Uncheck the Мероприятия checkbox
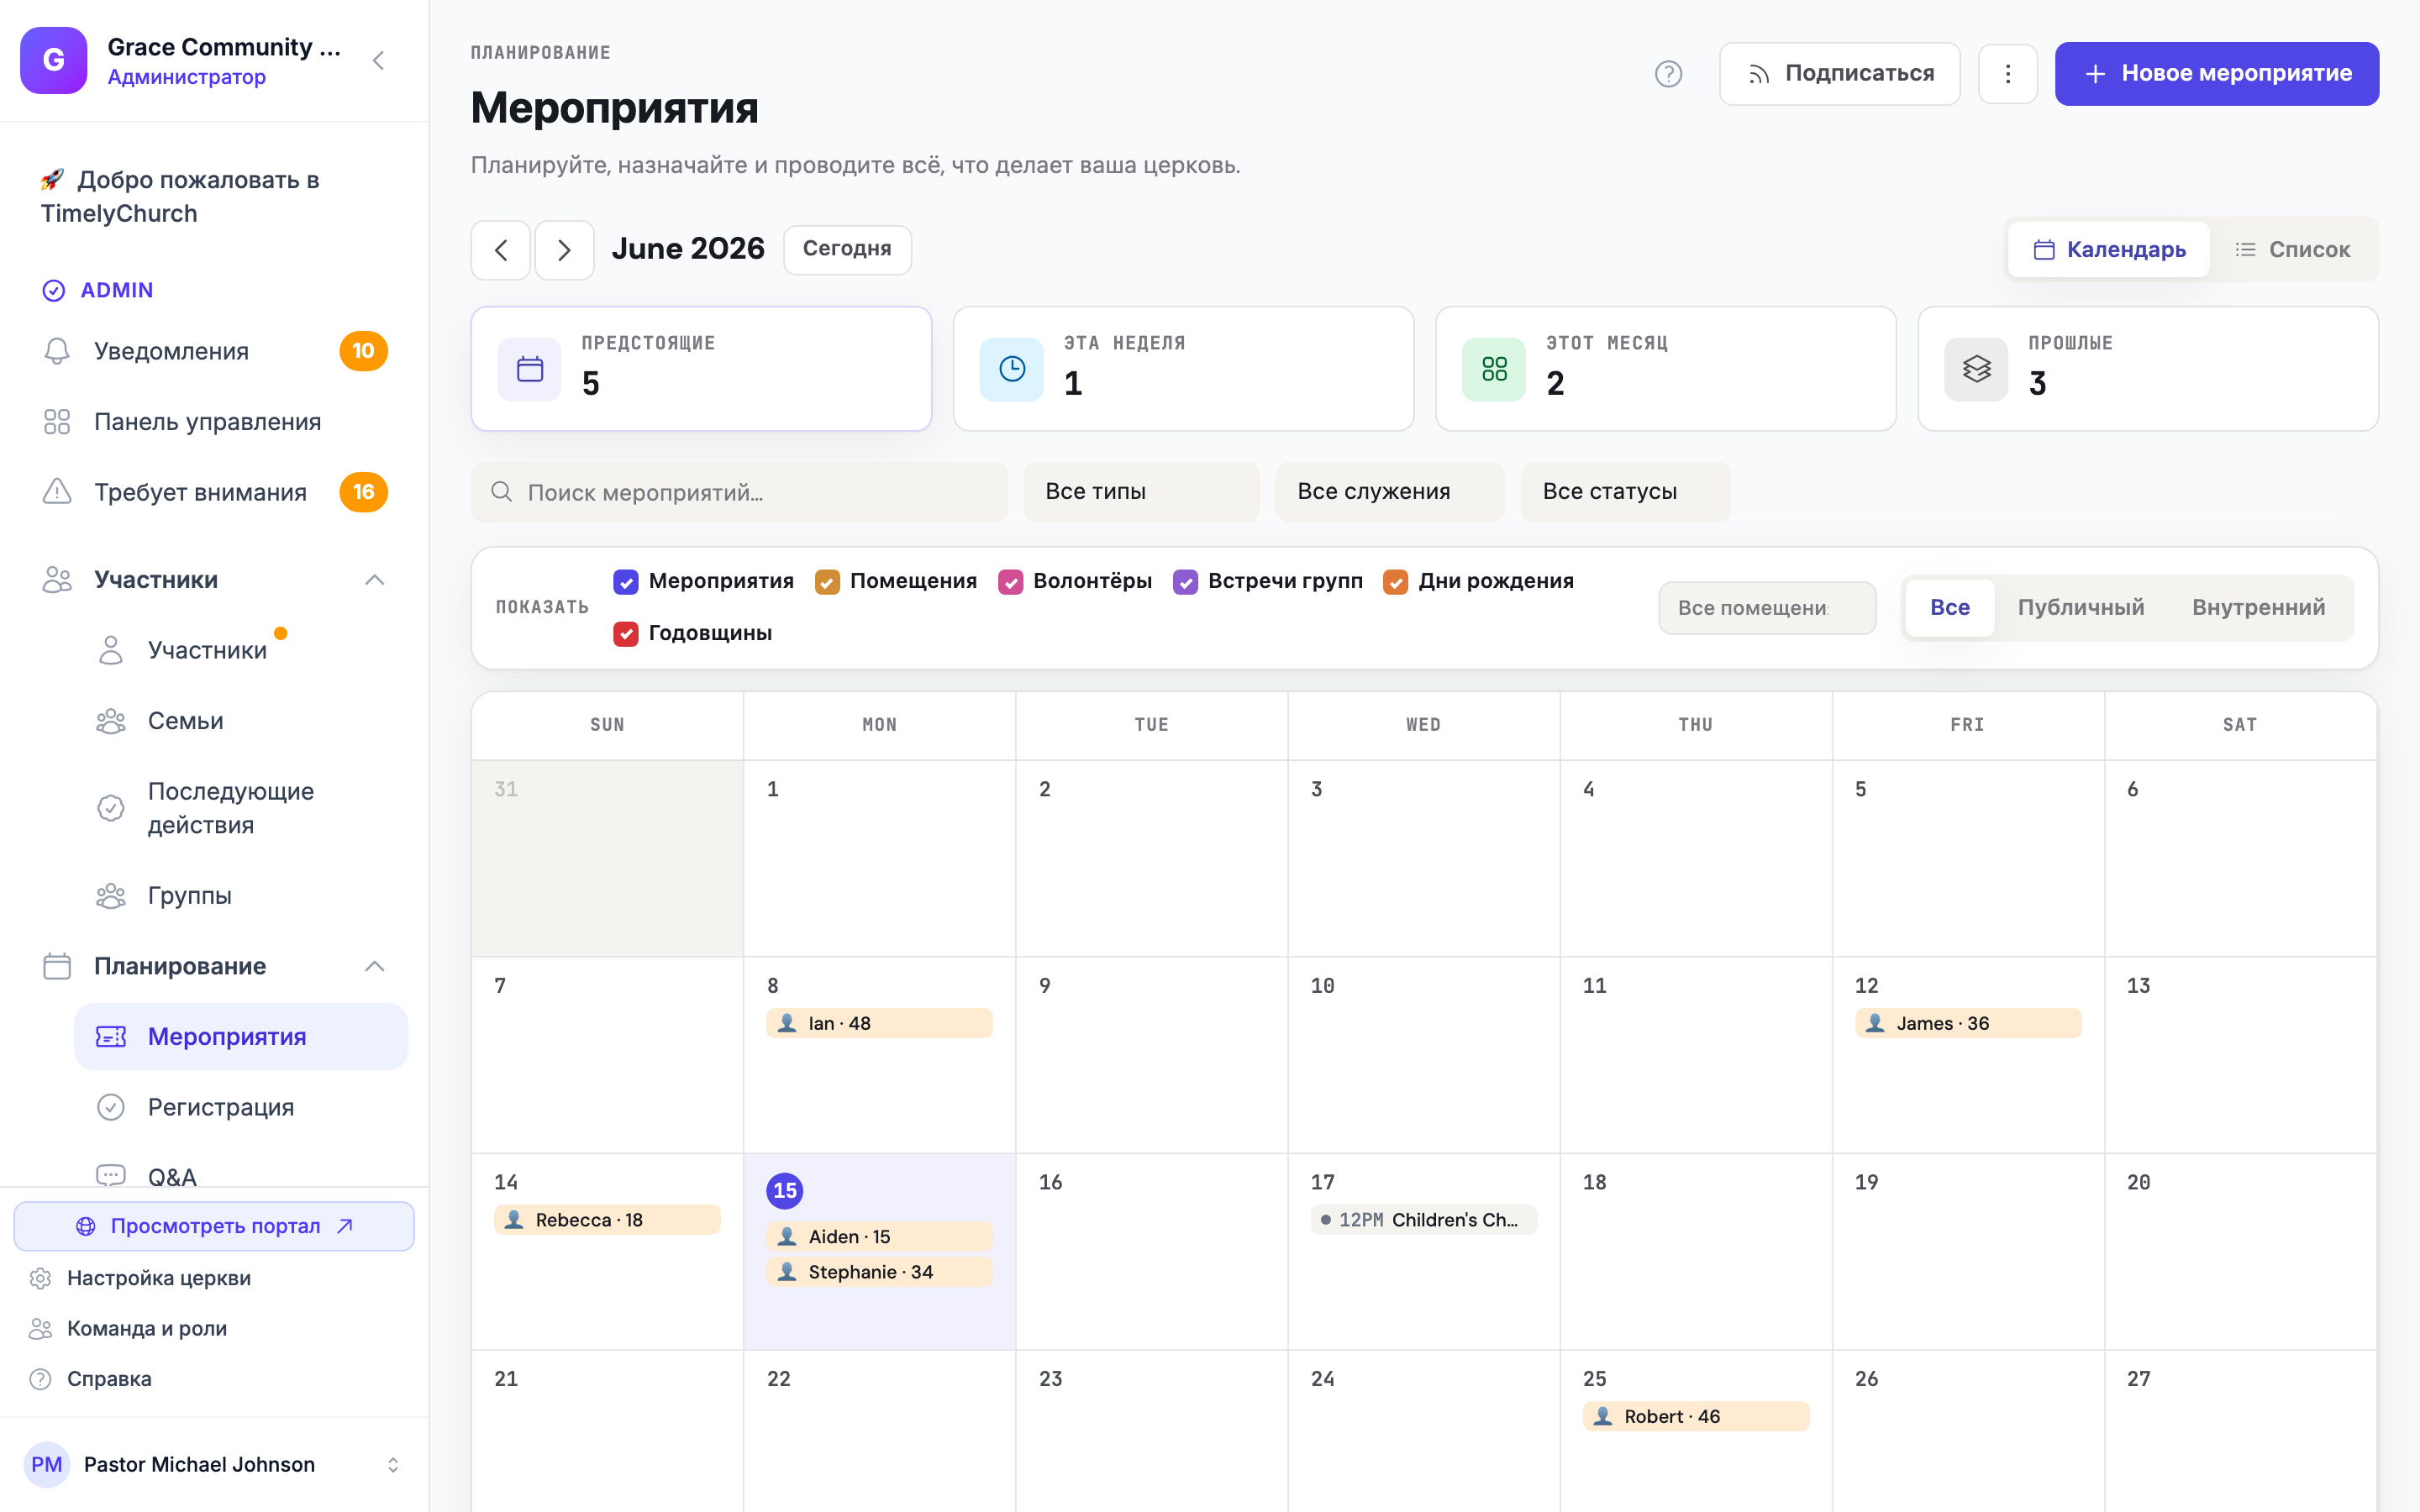 [x=626, y=582]
